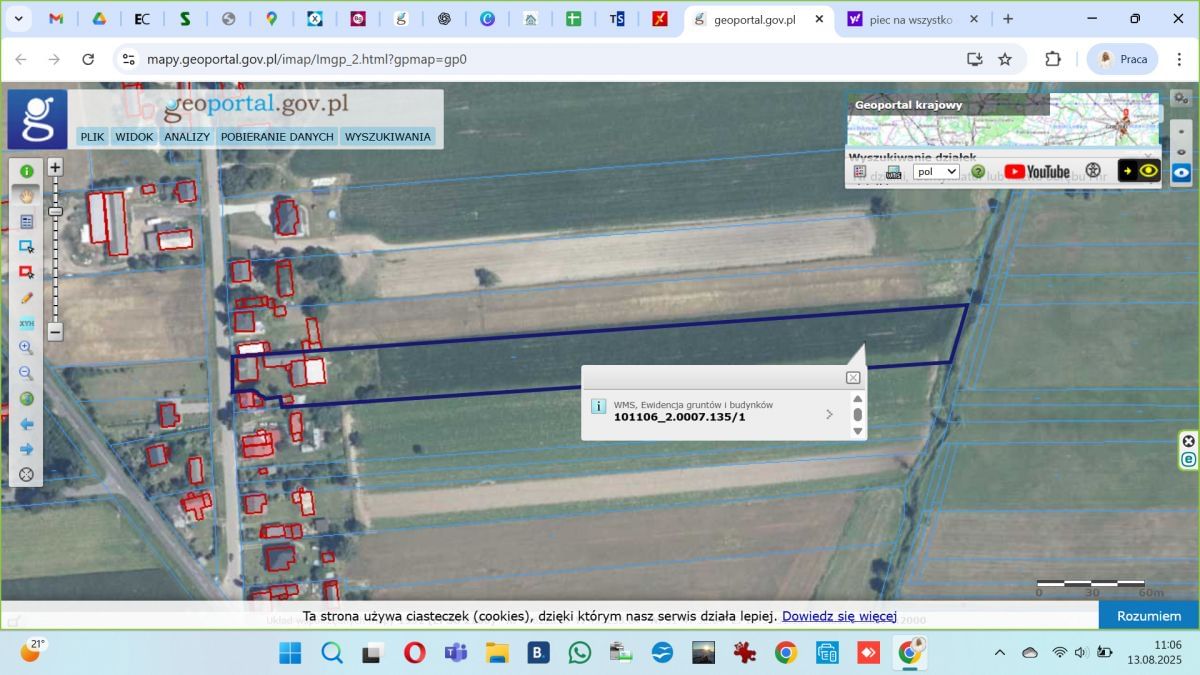The width and height of the screenshot is (1200, 675).
Task: Click the info icon in popup
Action: point(599,406)
